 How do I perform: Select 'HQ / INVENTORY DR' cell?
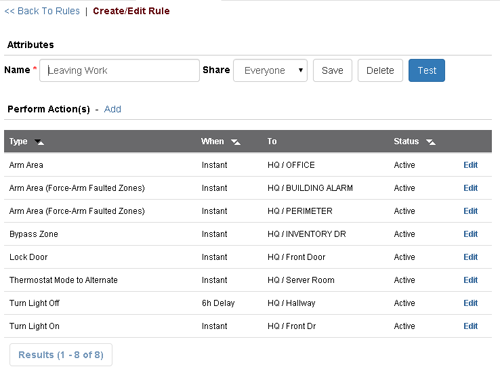coord(307,234)
